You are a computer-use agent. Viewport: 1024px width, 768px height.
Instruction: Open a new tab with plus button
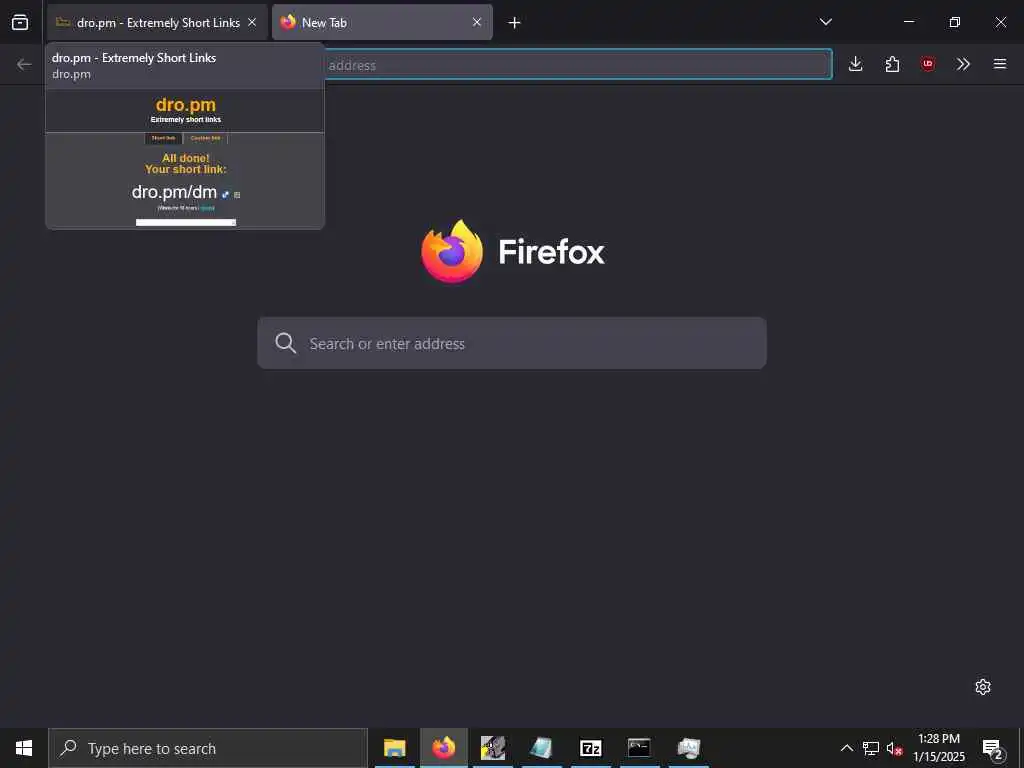pyautogui.click(x=515, y=23)
